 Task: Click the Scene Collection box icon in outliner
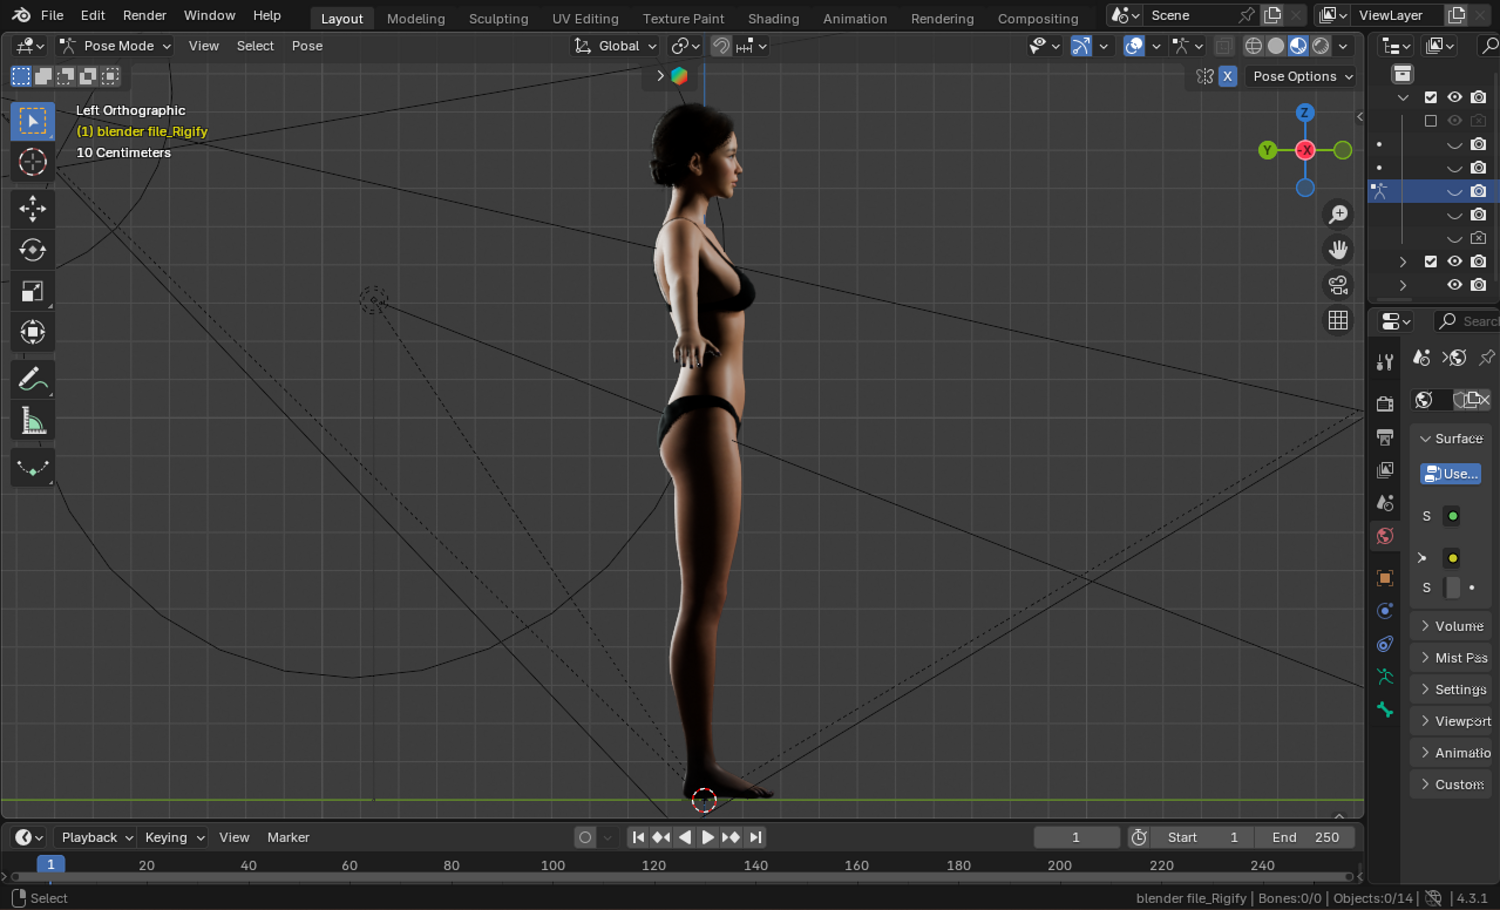coord(1402,75)
